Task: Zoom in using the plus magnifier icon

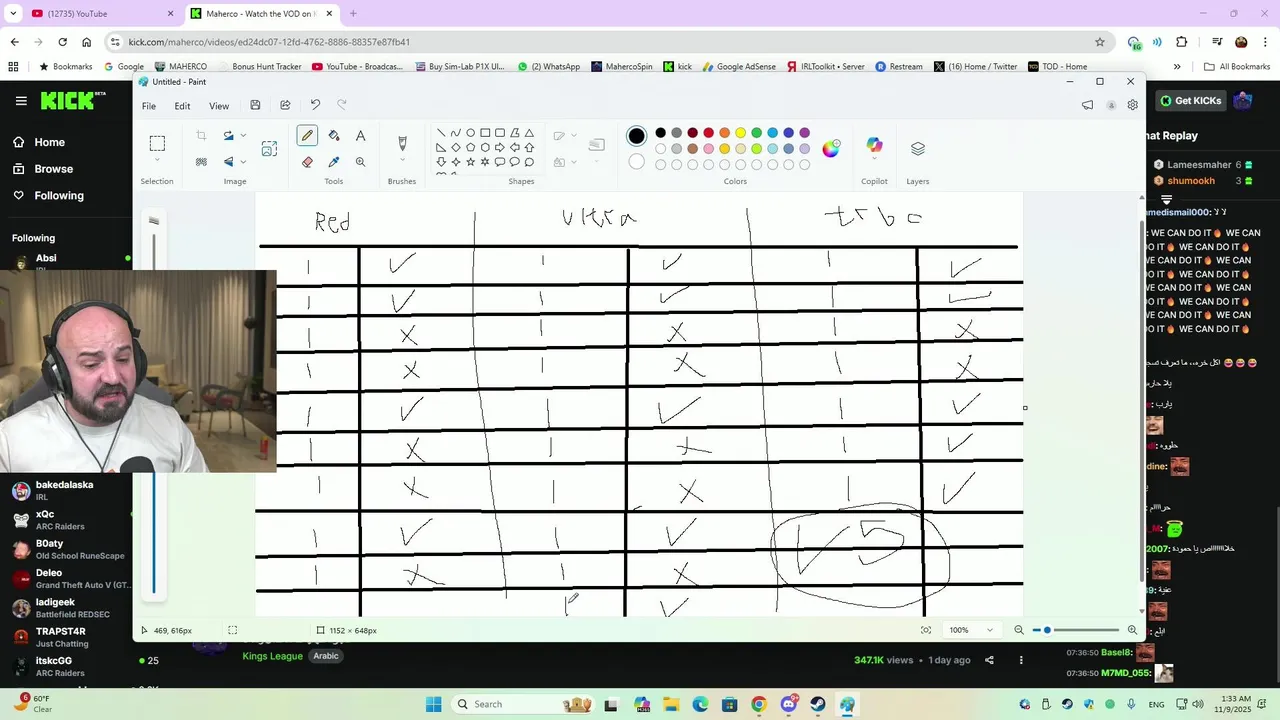Action: tap(1132, 630)
